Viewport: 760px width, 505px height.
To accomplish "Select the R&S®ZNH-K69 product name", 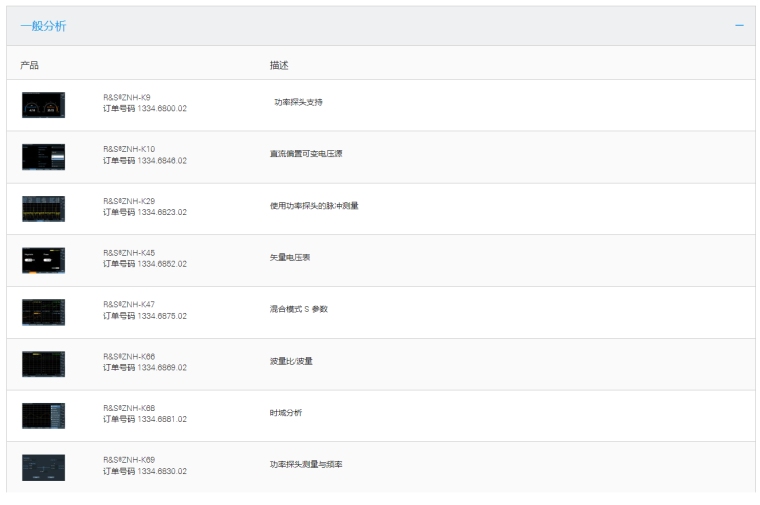I will pyautogui.click(x=129, y=460).
